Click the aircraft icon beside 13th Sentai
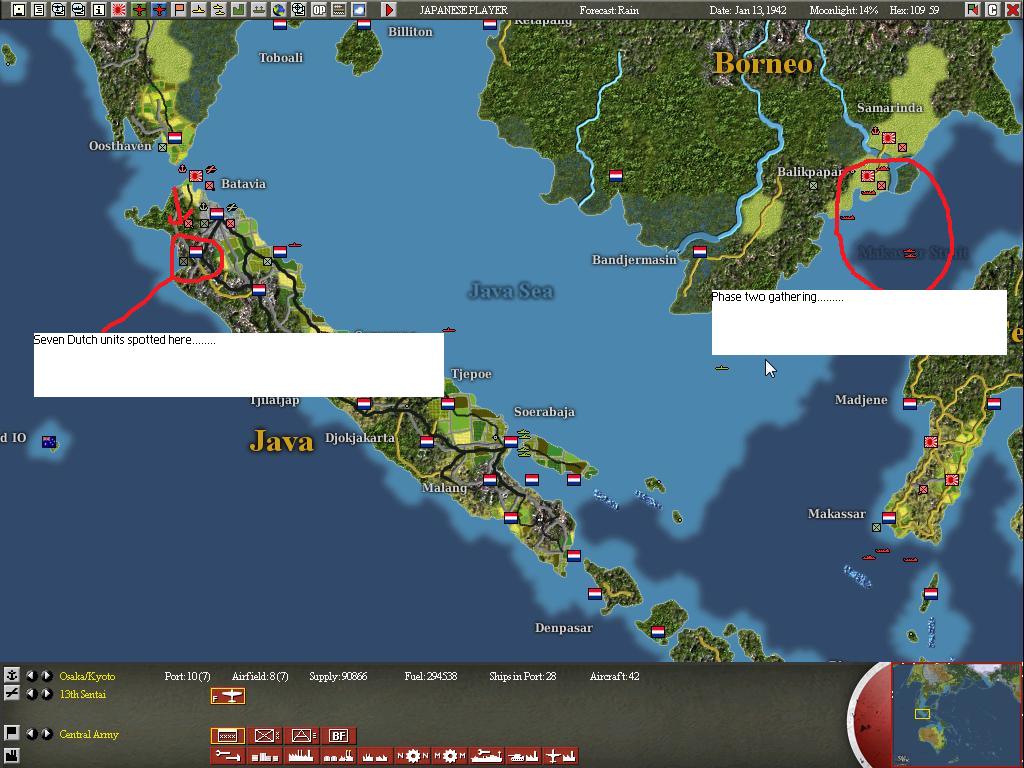Image resolution: width=1024 pixels, height=768 pixels. pos(12,694)
